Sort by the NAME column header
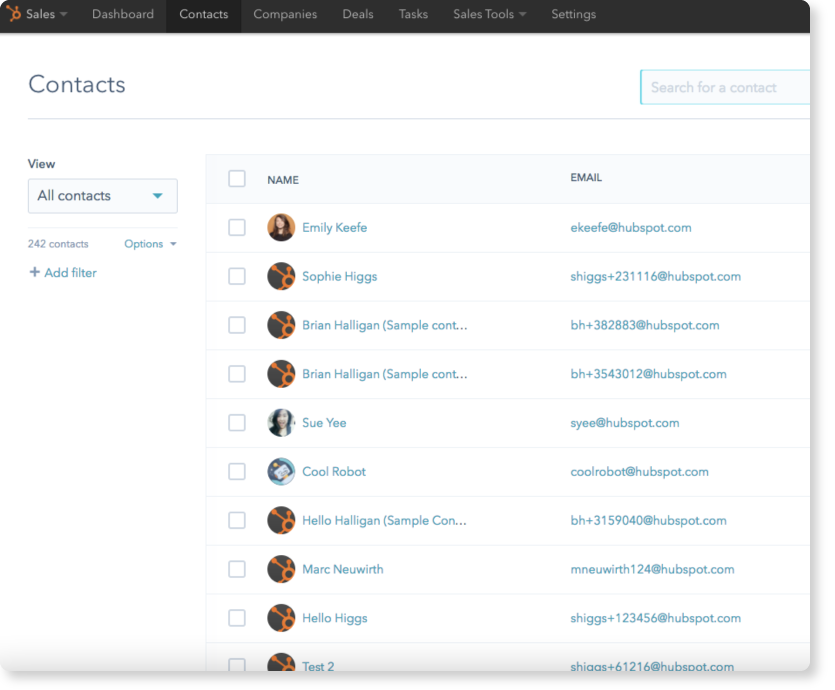The width and height of the screenshot is (835, 690). click(283, 180)
